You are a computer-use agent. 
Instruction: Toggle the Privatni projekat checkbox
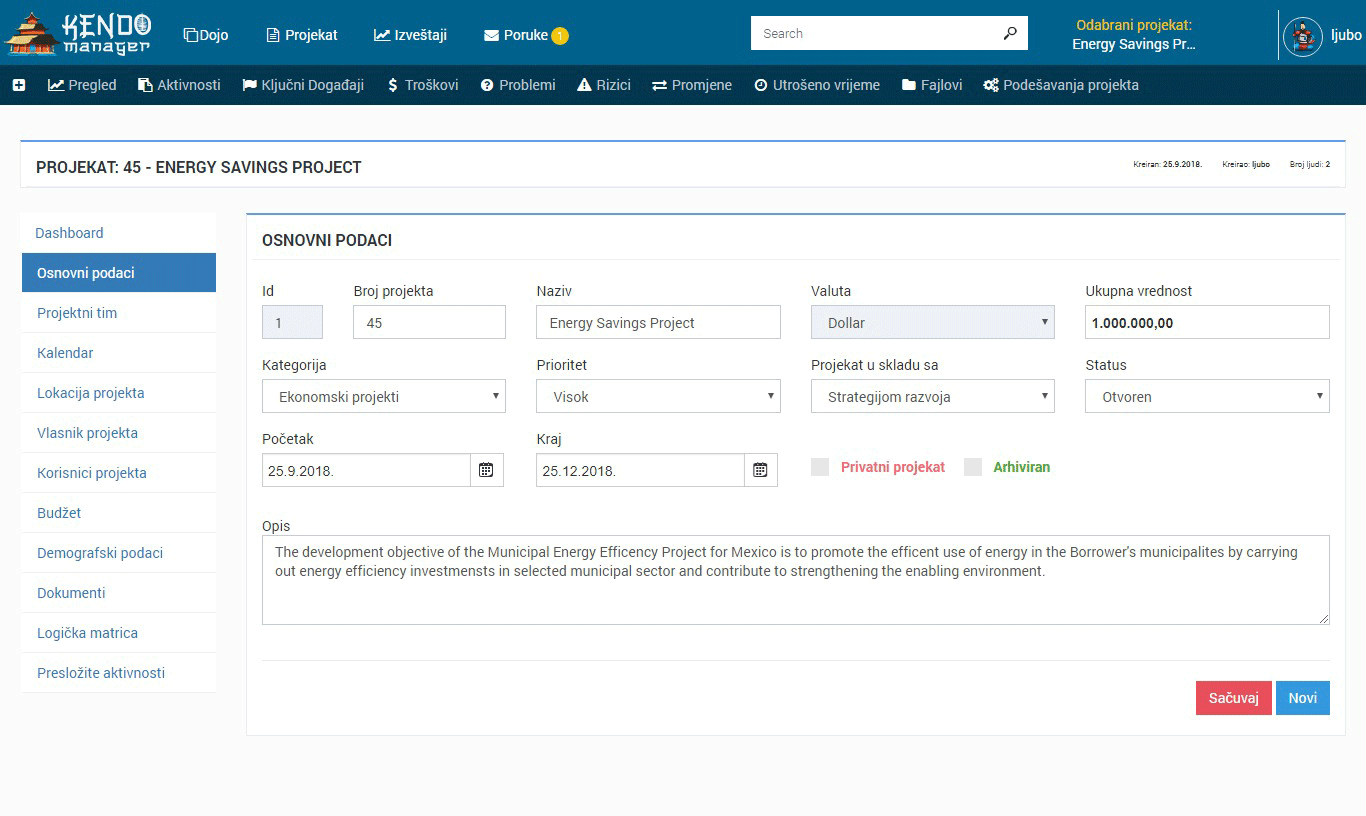tap(820, 467)
